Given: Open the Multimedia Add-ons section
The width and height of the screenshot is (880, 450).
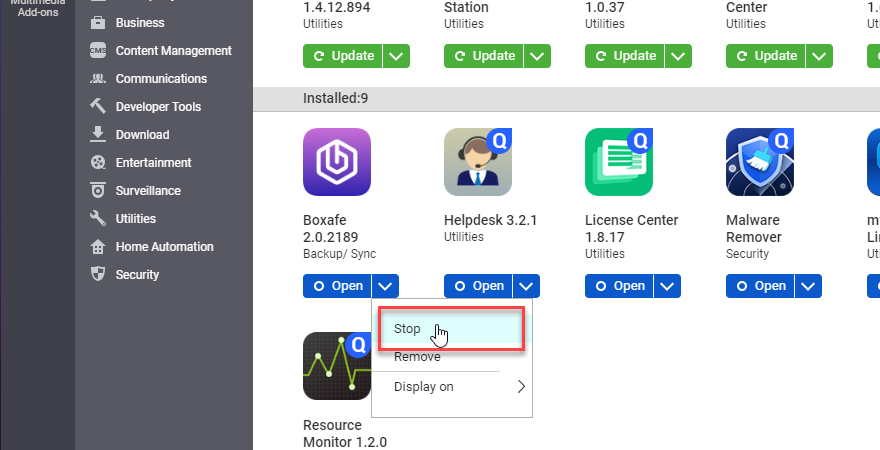Looking at the screenshot, I should click(37, 8).
